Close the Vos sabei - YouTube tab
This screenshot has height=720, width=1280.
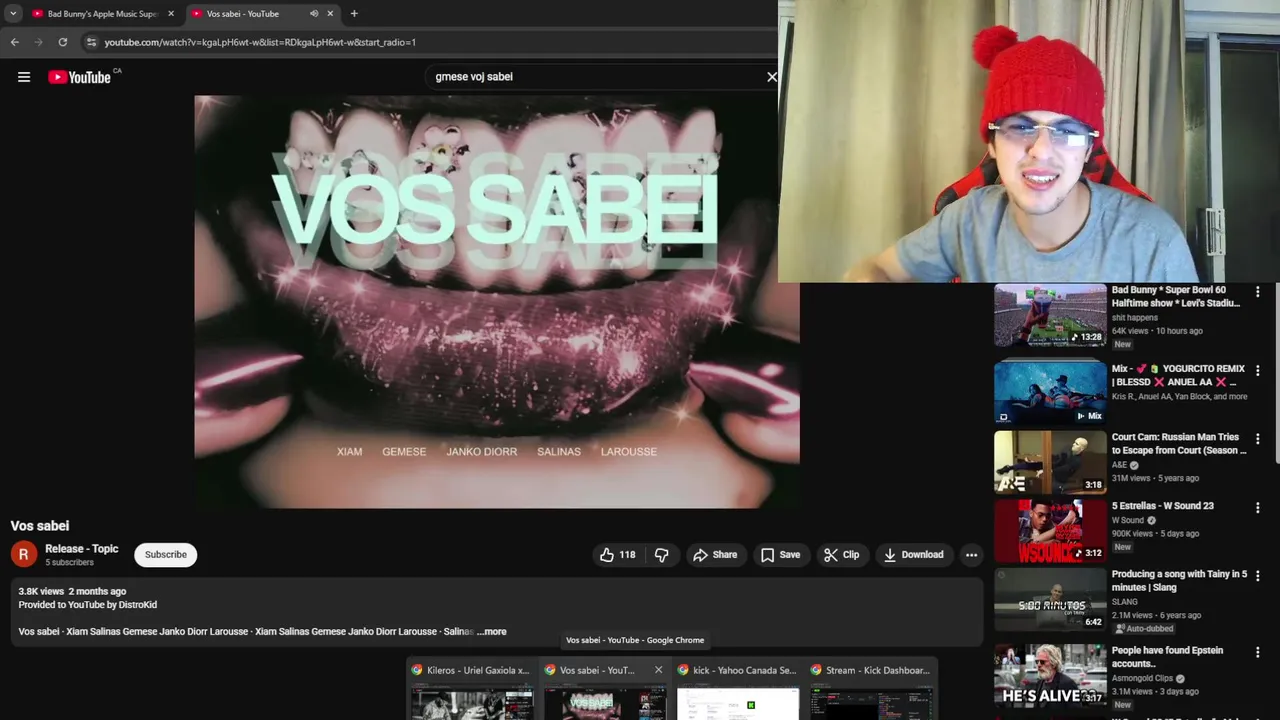tap(330, 14)
